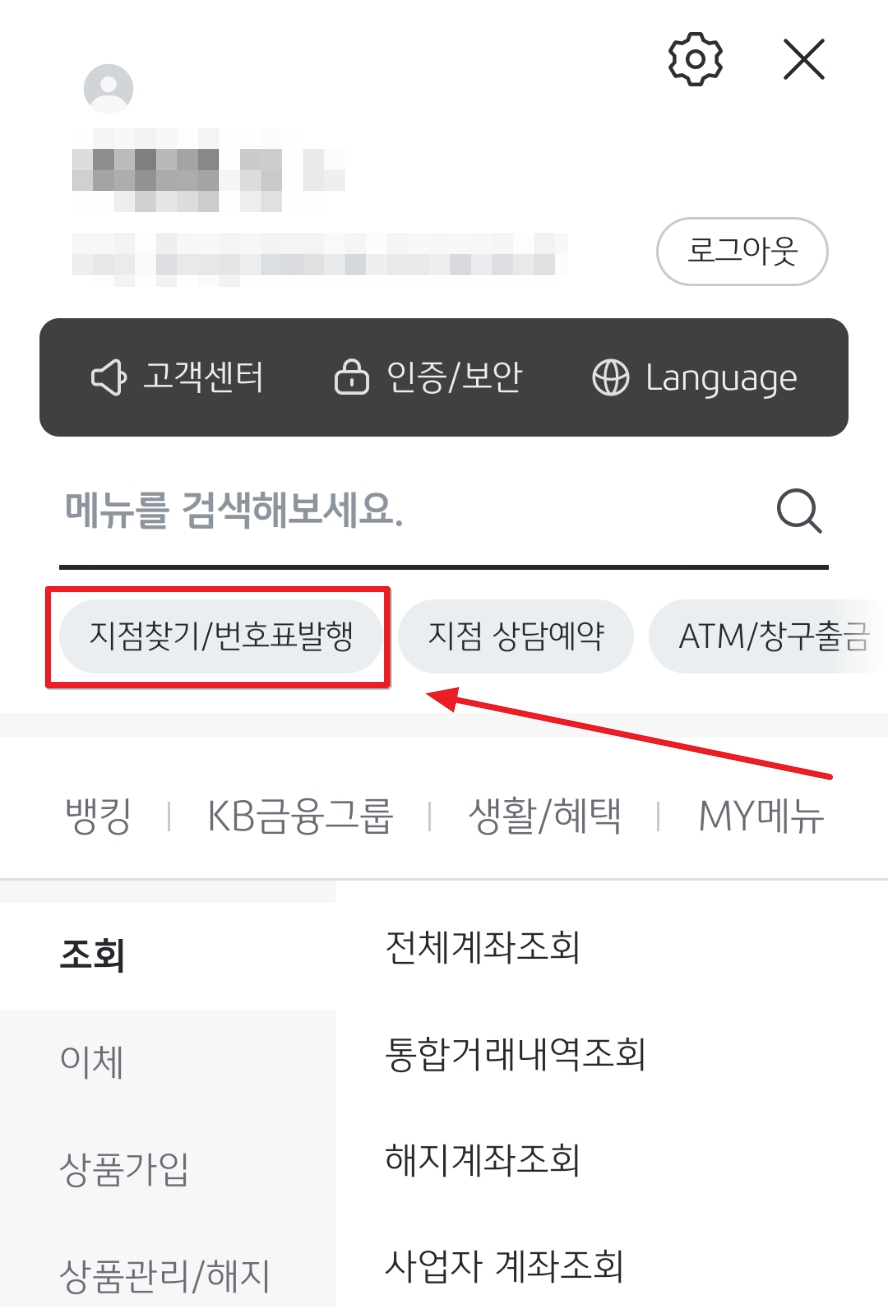Open the profile avatar image
888x1307 pixels.
(x=109, y=88)
